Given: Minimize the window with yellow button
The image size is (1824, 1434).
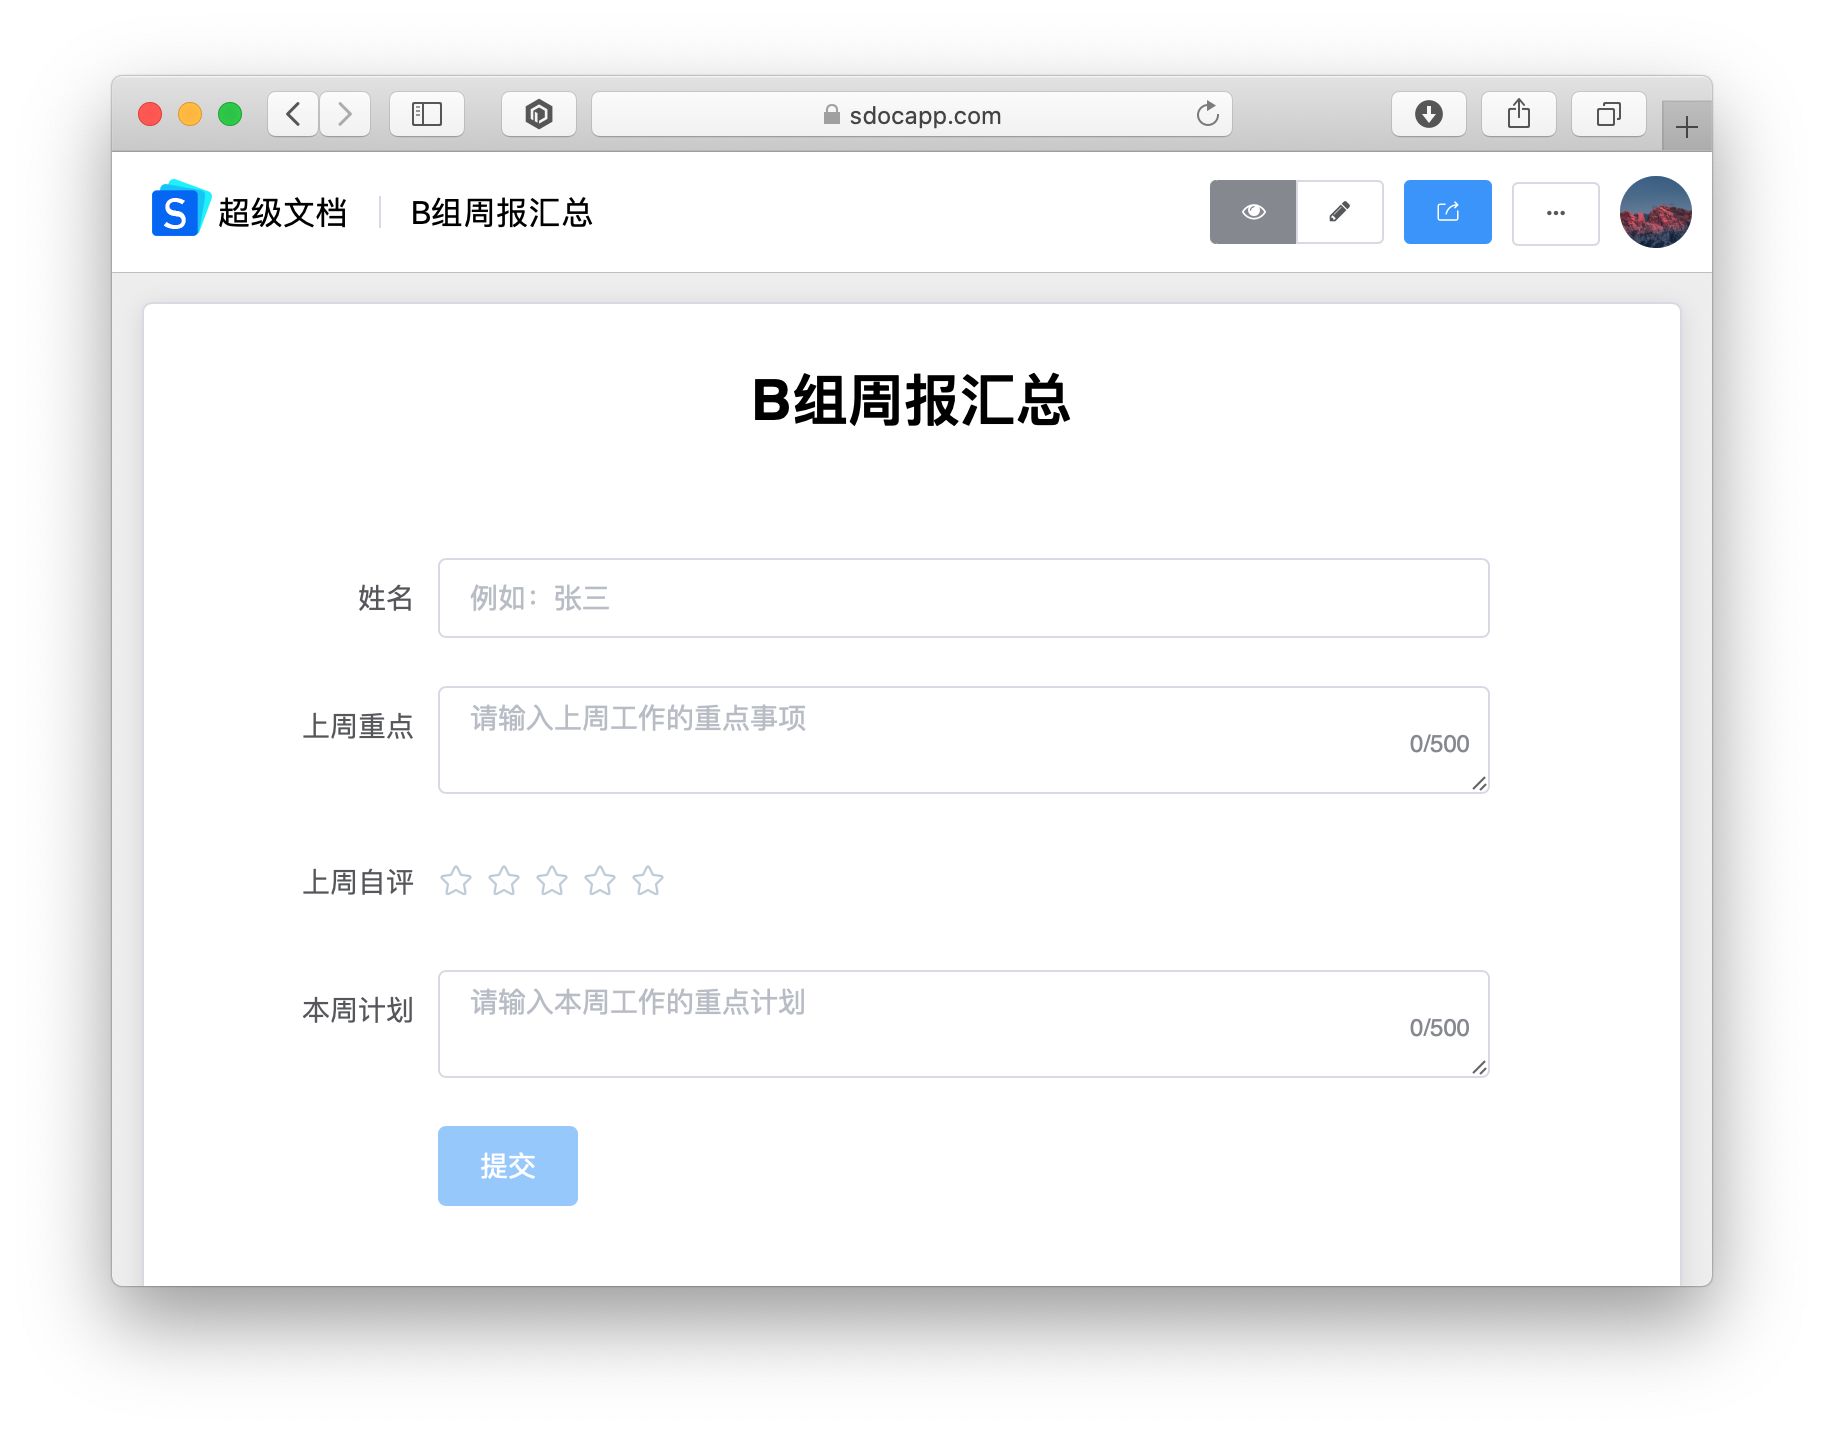Looking at the screenshot, I should coord(190,114).
